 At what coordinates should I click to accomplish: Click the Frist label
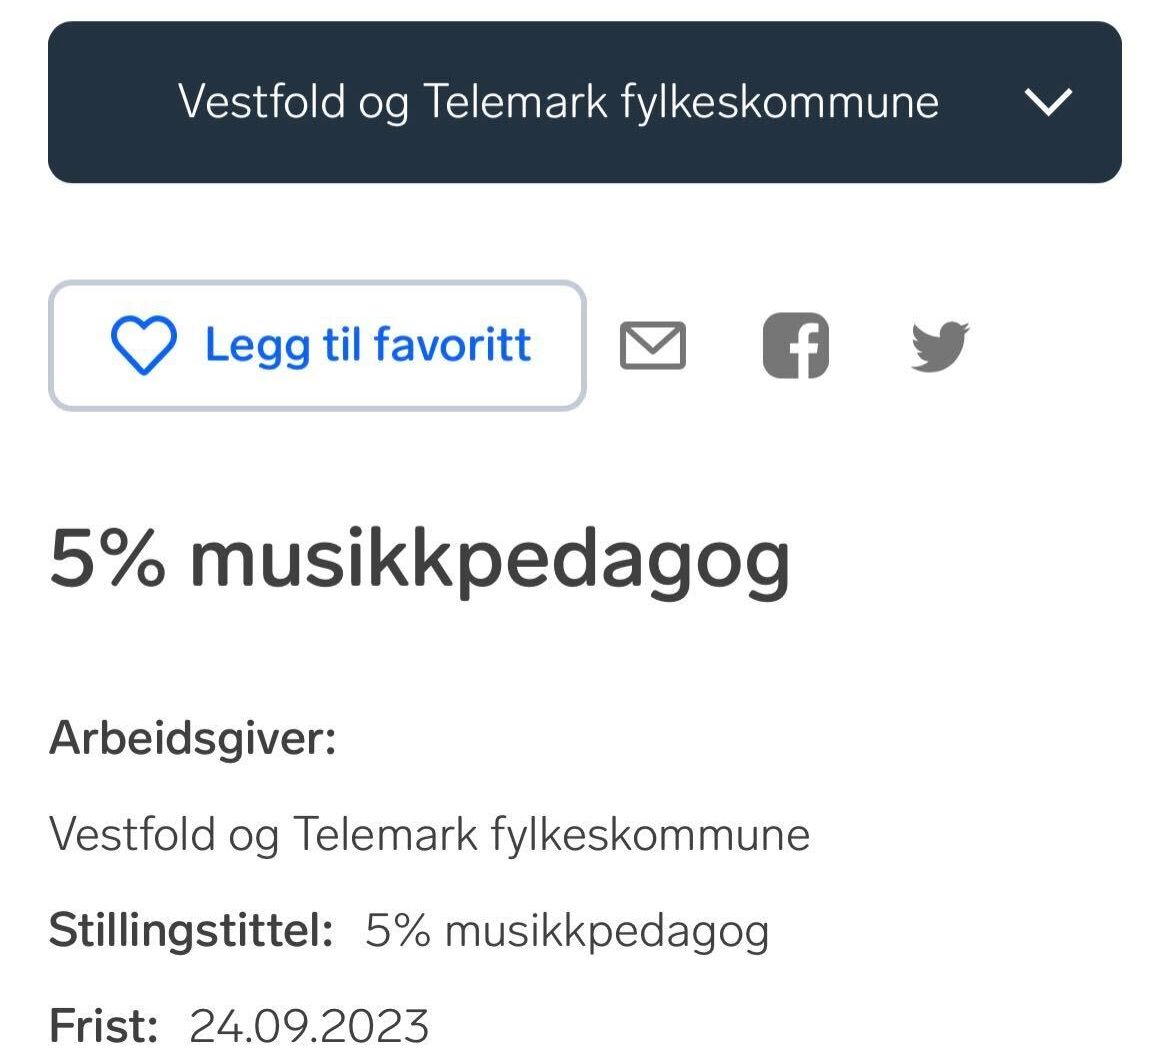(x=104, y=1026)
